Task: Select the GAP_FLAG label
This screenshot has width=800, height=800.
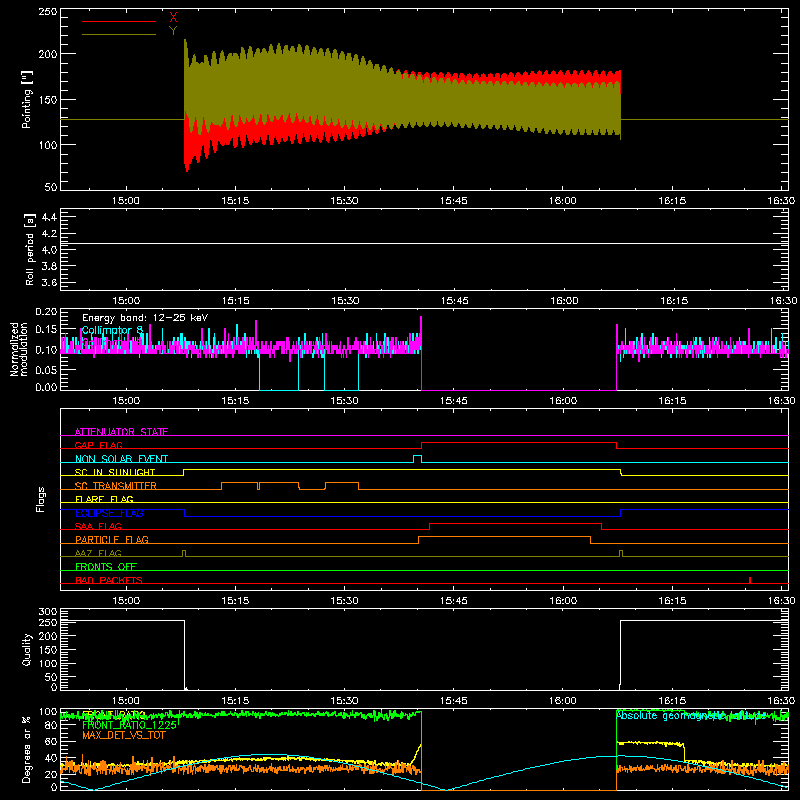Action: (x=98, y=445)
